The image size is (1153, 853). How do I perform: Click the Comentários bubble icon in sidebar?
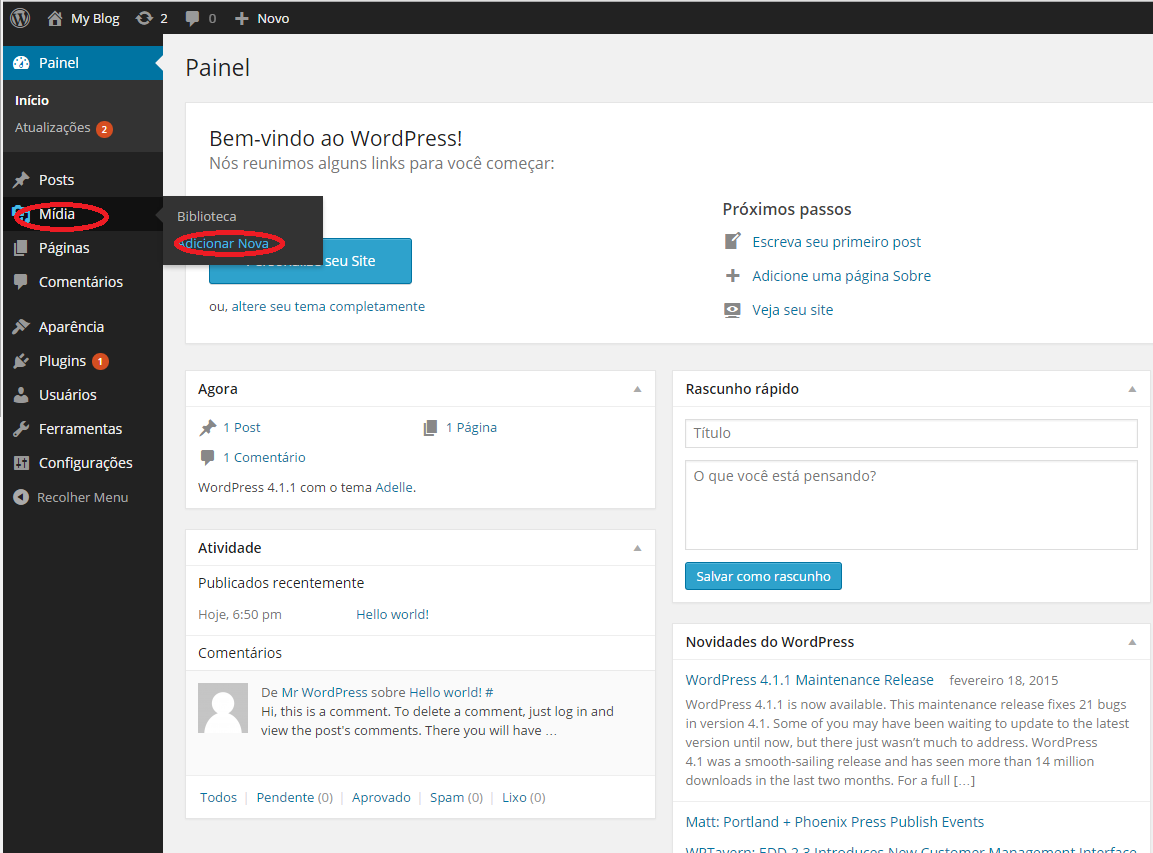21,282
